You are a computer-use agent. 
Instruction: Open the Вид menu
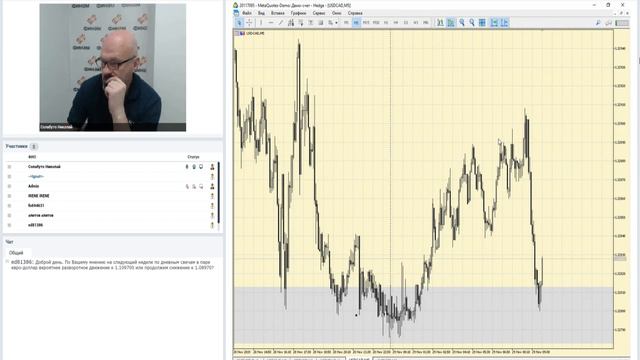coord(261,13)
